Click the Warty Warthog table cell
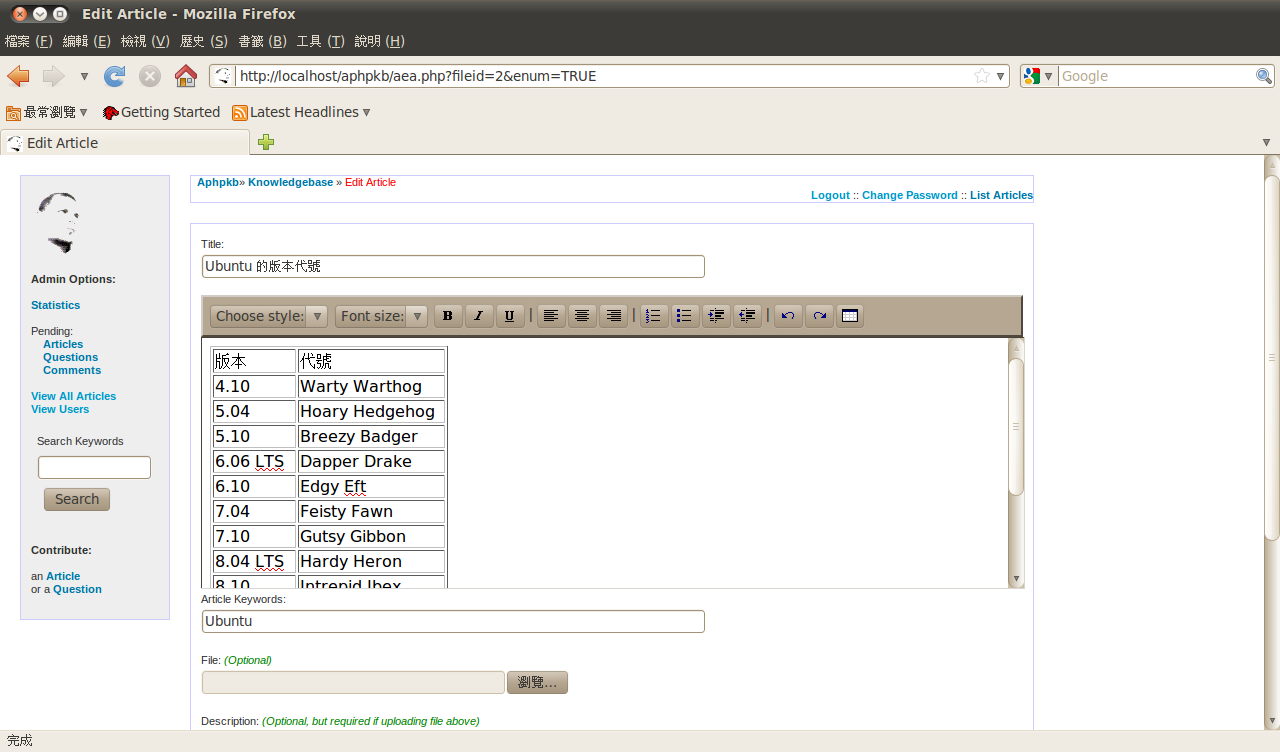 (x=371, y=386)
